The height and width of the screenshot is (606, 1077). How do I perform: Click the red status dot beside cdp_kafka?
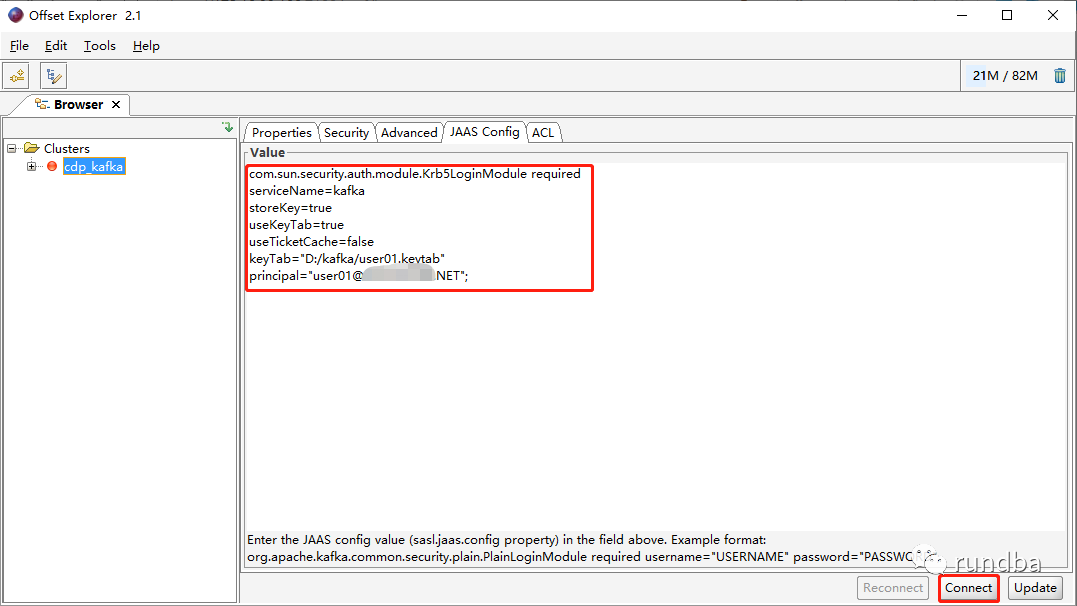click(52, 166)
